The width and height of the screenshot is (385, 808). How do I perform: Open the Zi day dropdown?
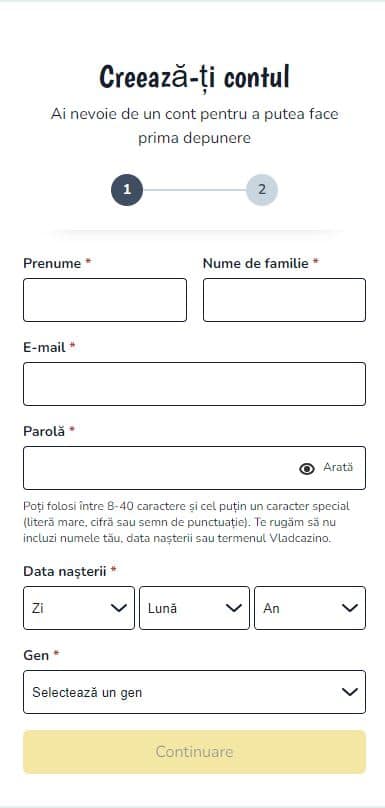coord(79,608)
